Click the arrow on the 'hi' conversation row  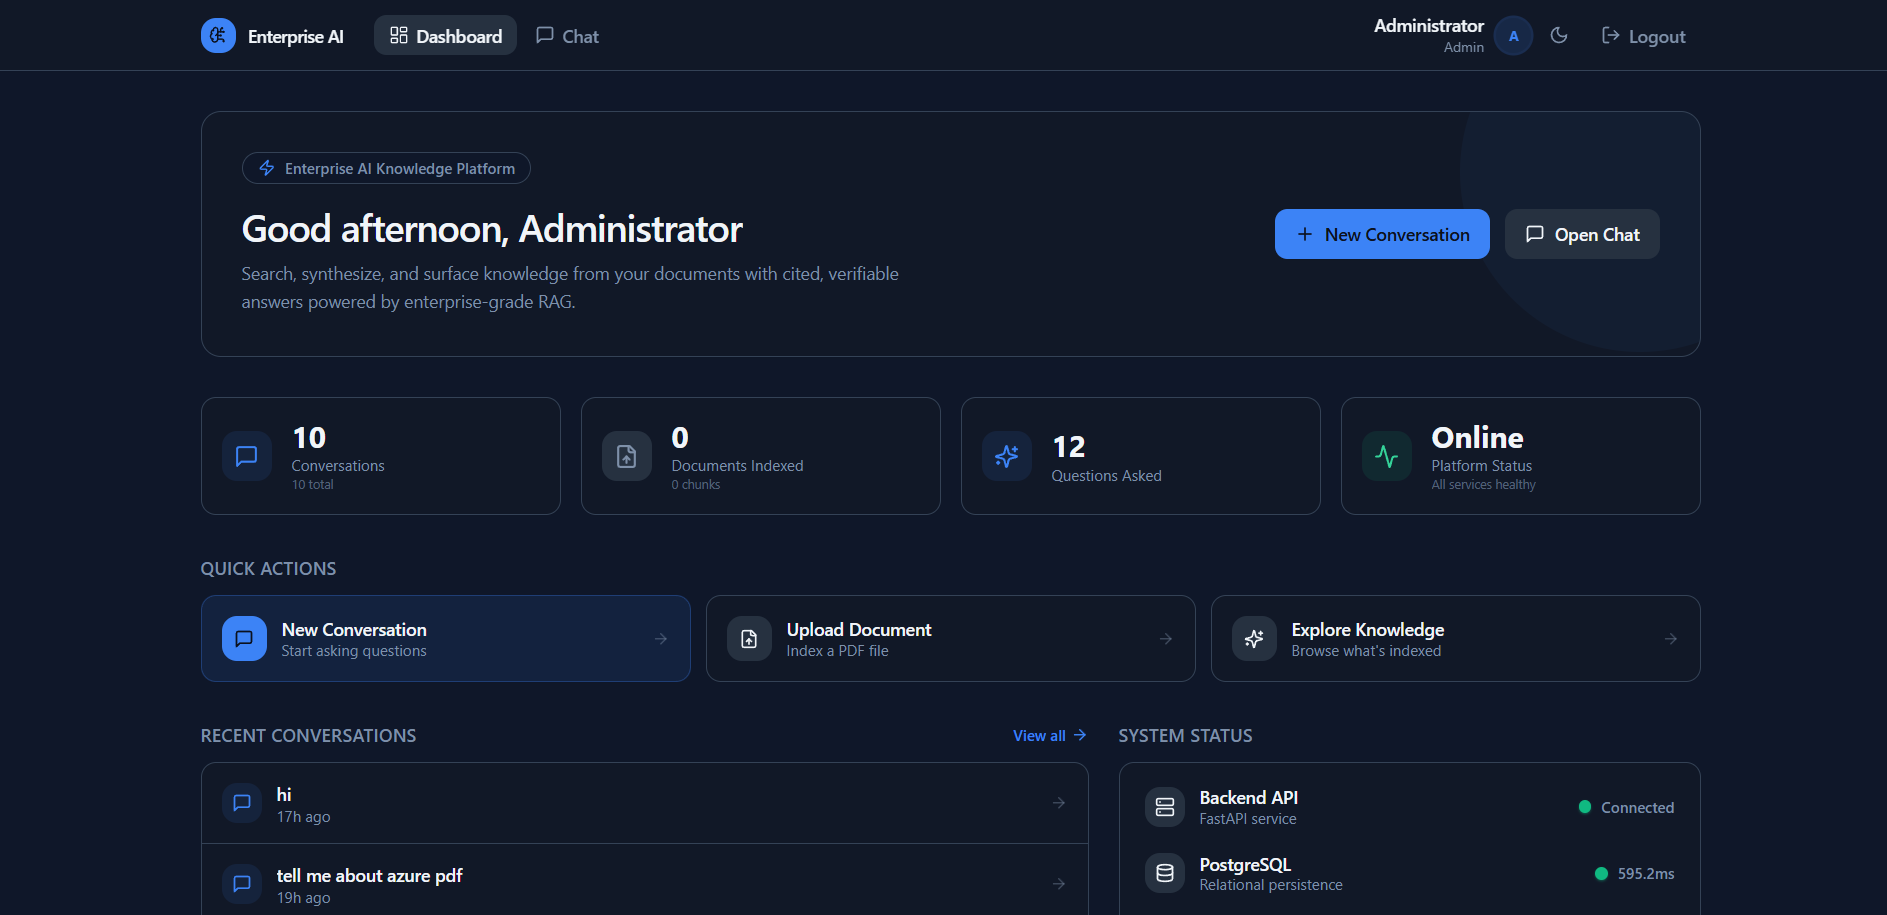[x=1059, y=803]
